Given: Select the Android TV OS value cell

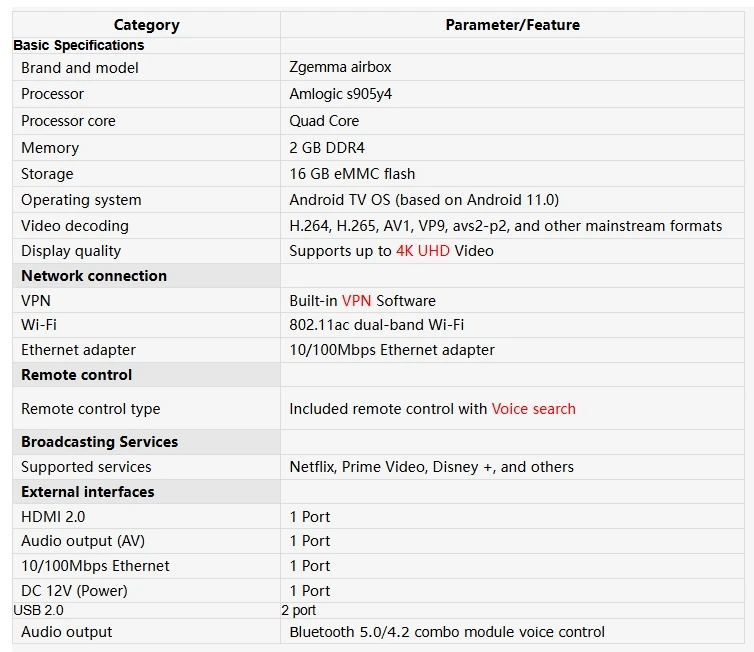Looking at the screenshot, I should 424,200.
